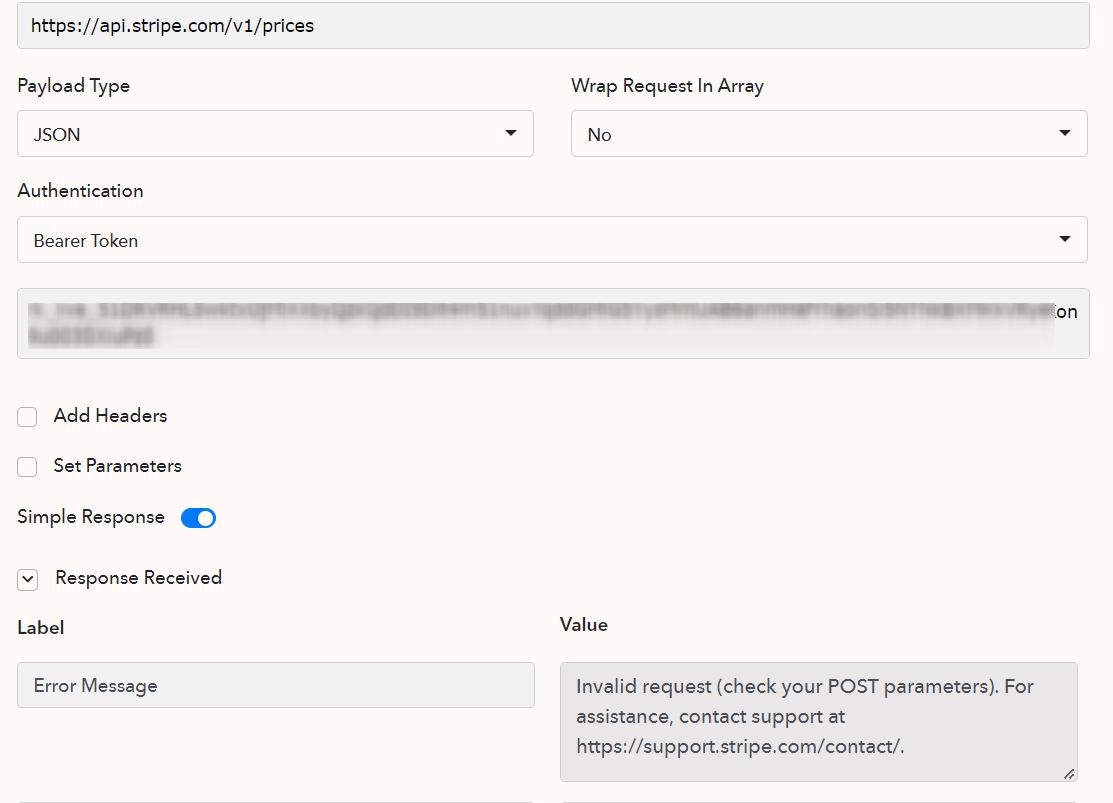Image resolution: width=1113 pixels, height=803 pixels.
Task: Click the Value column heading
Action: coord(583,625)
